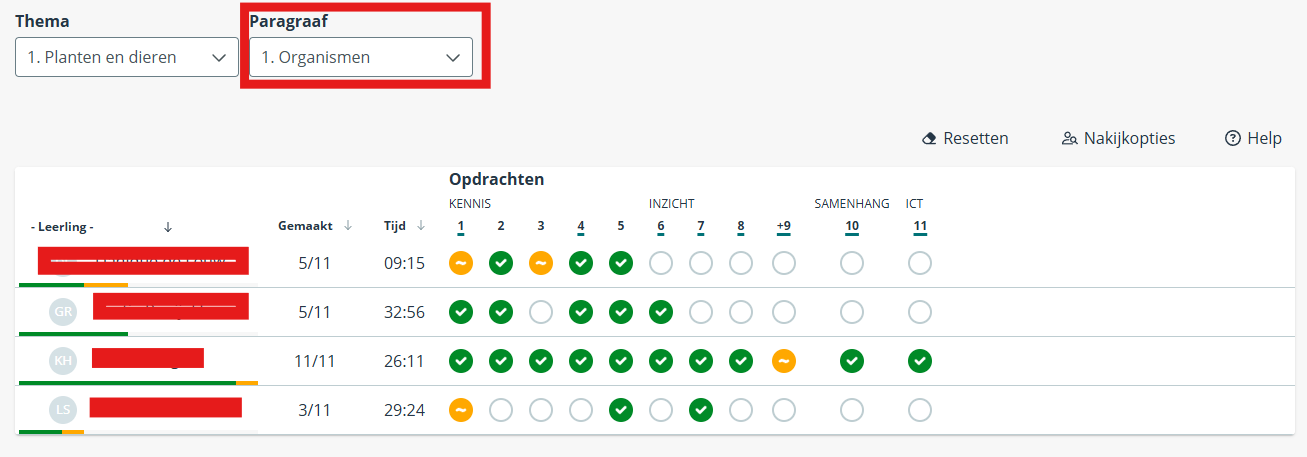This screenshot has height=457, width=1307.
Task: Click opdracht 1 header link under KENNIS
Action: pyautogui.click(x=461, y=227)
